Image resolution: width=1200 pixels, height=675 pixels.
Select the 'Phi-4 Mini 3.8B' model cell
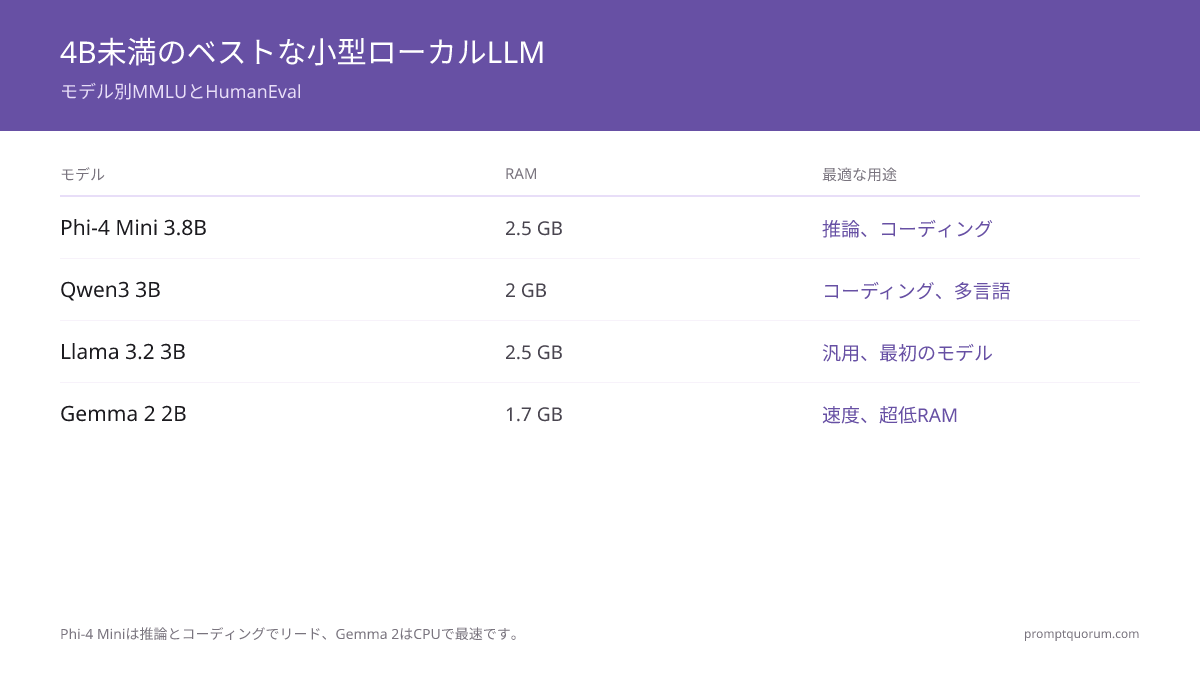click(133, 228)
